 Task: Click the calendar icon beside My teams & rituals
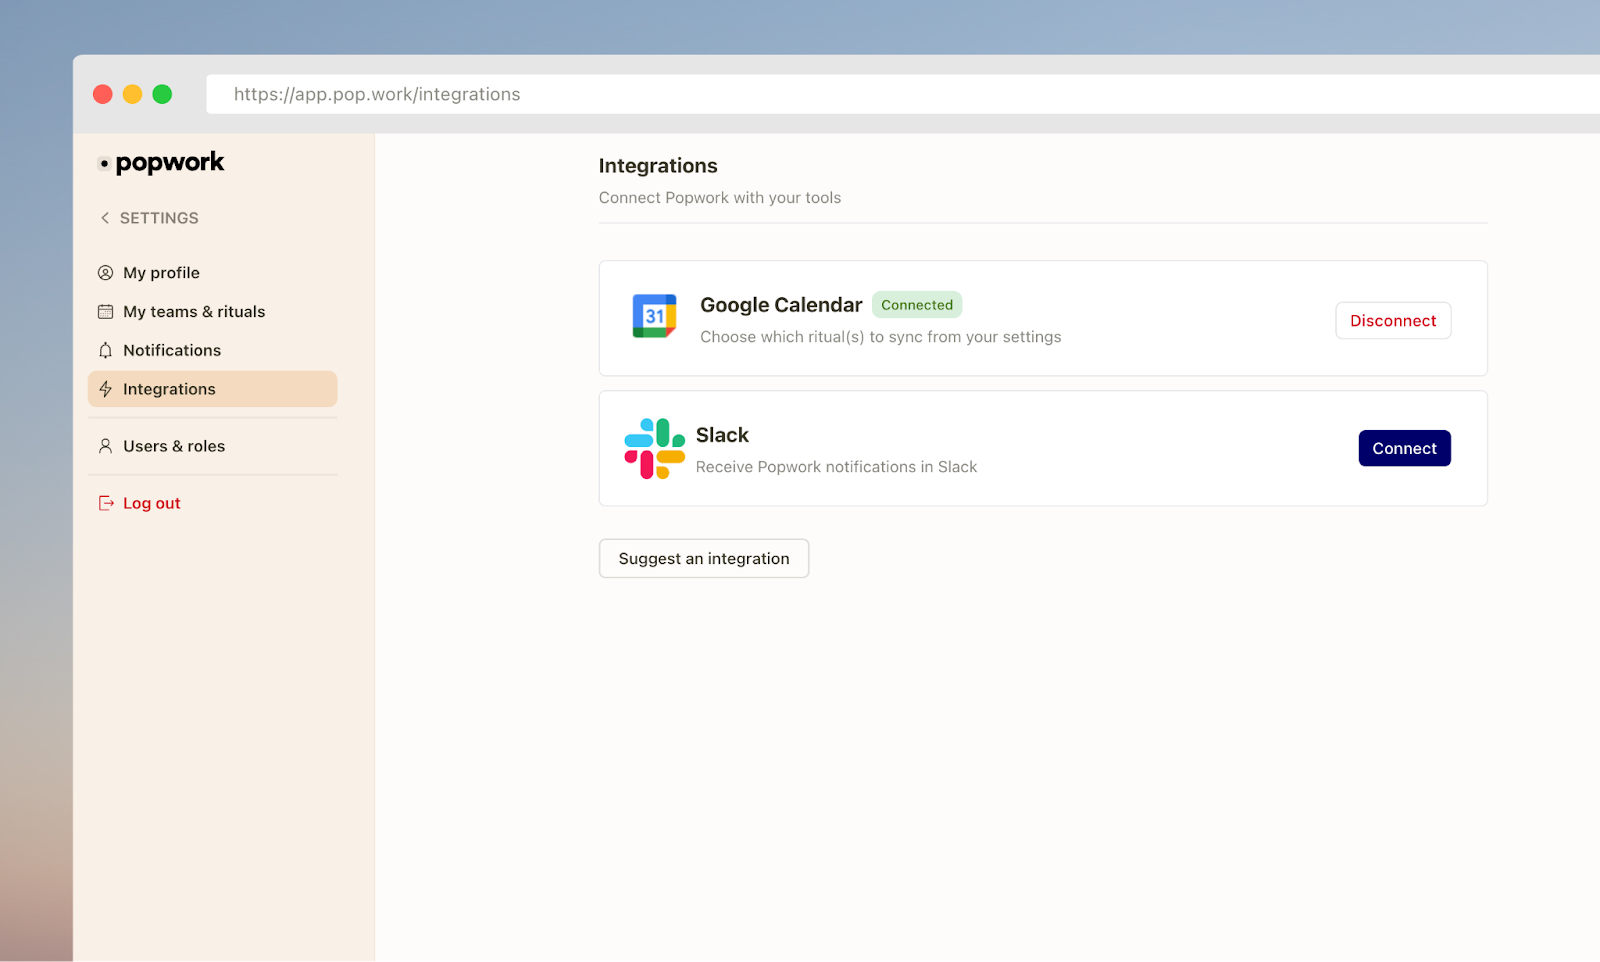click(105, 311)
